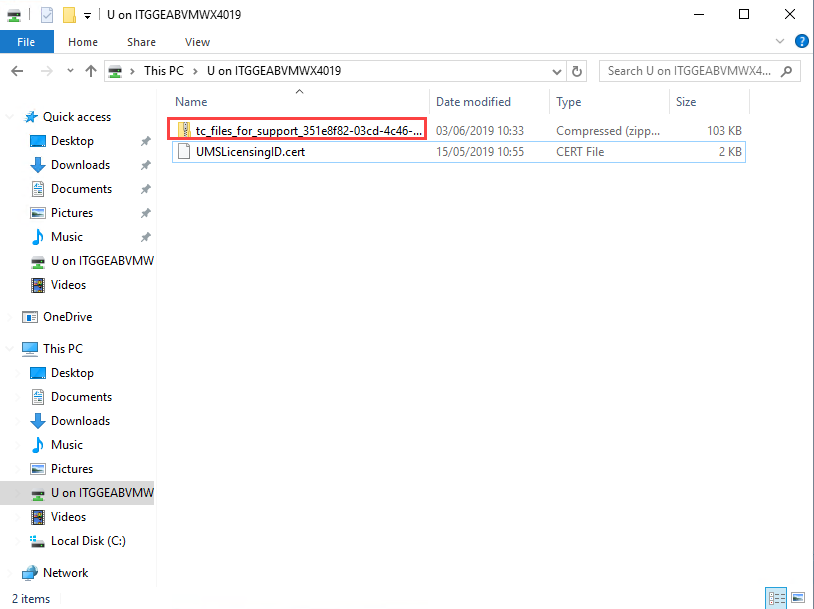Viewport: 814px width, 609px height.
Task: Open the address bar history dropdown
Action: (557, 71)
